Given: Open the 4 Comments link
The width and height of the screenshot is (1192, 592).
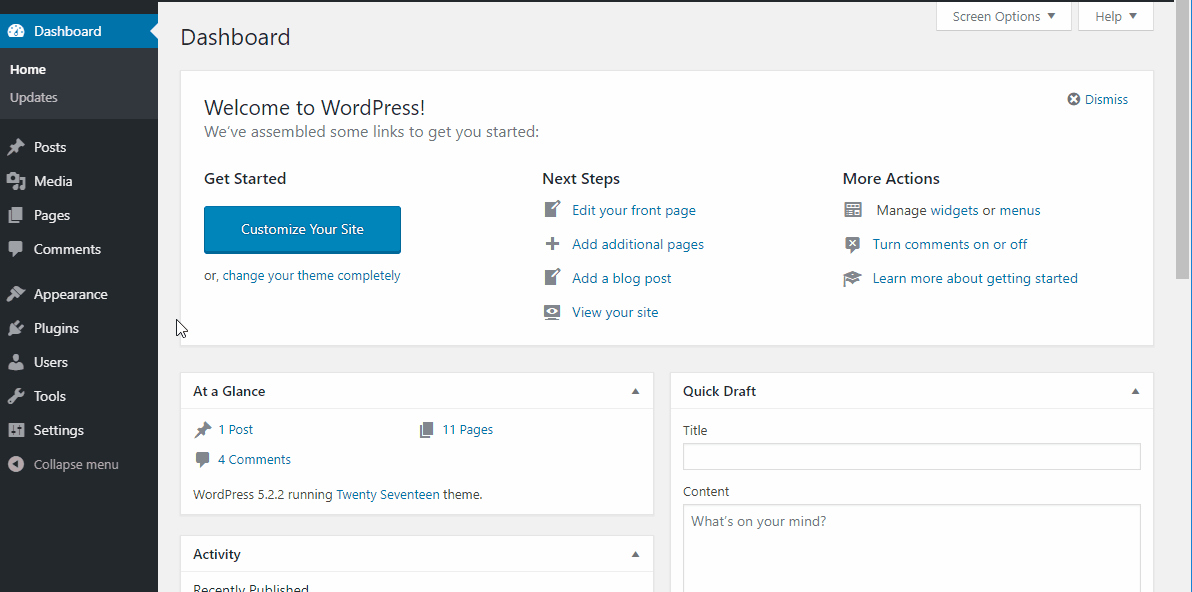Looking at the screenshot, I should tap(254, 460).
